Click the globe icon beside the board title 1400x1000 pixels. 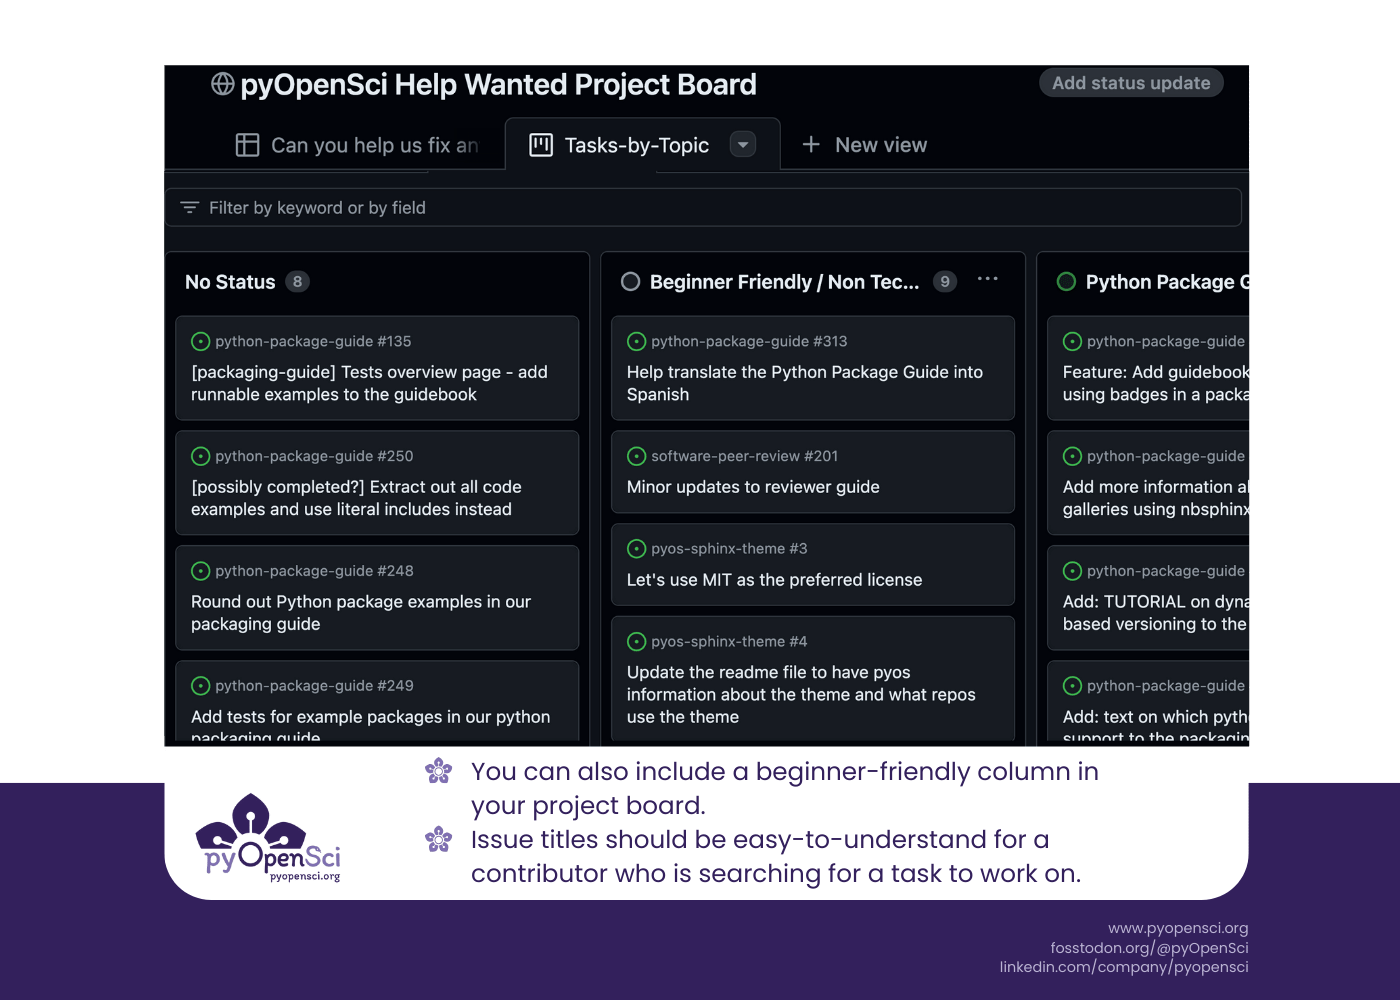point(222,84)
